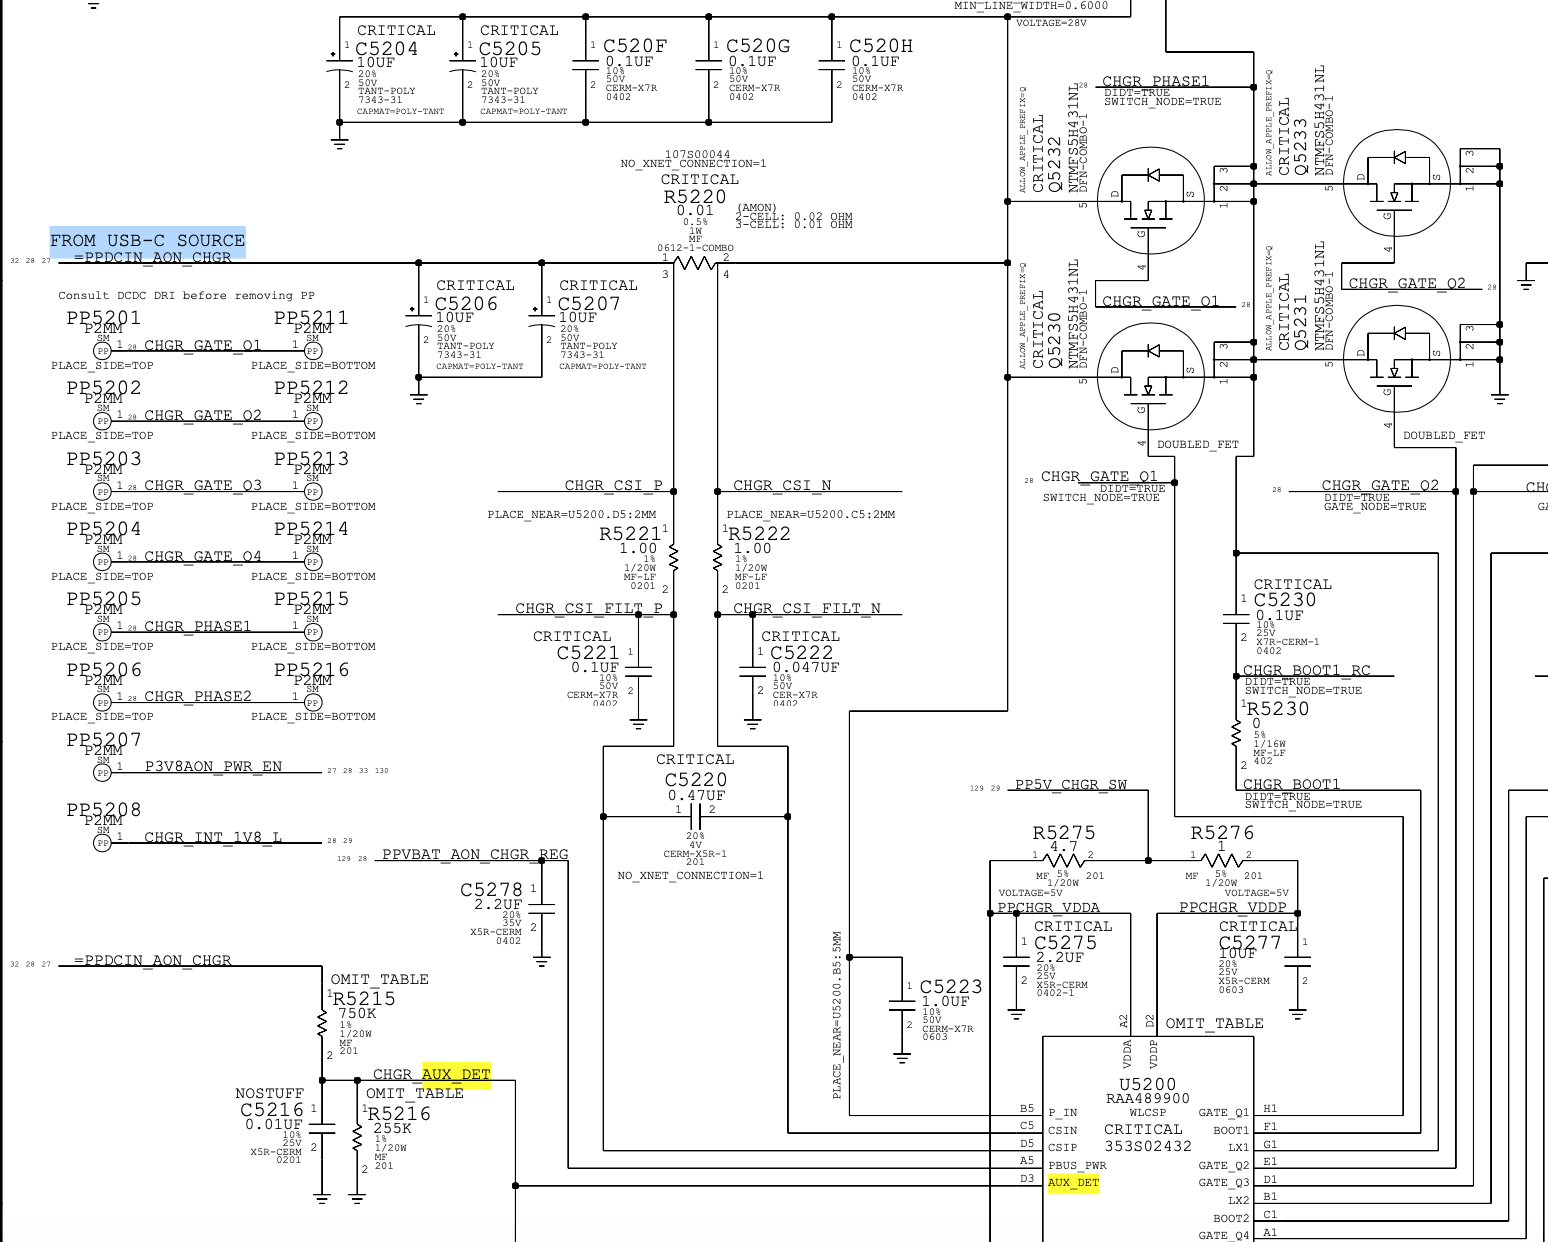Screen dimensions: 1548x1242
Task: Click the R5216 resistor symbol
Action: pyautogui.click(x=358, y=1138)
